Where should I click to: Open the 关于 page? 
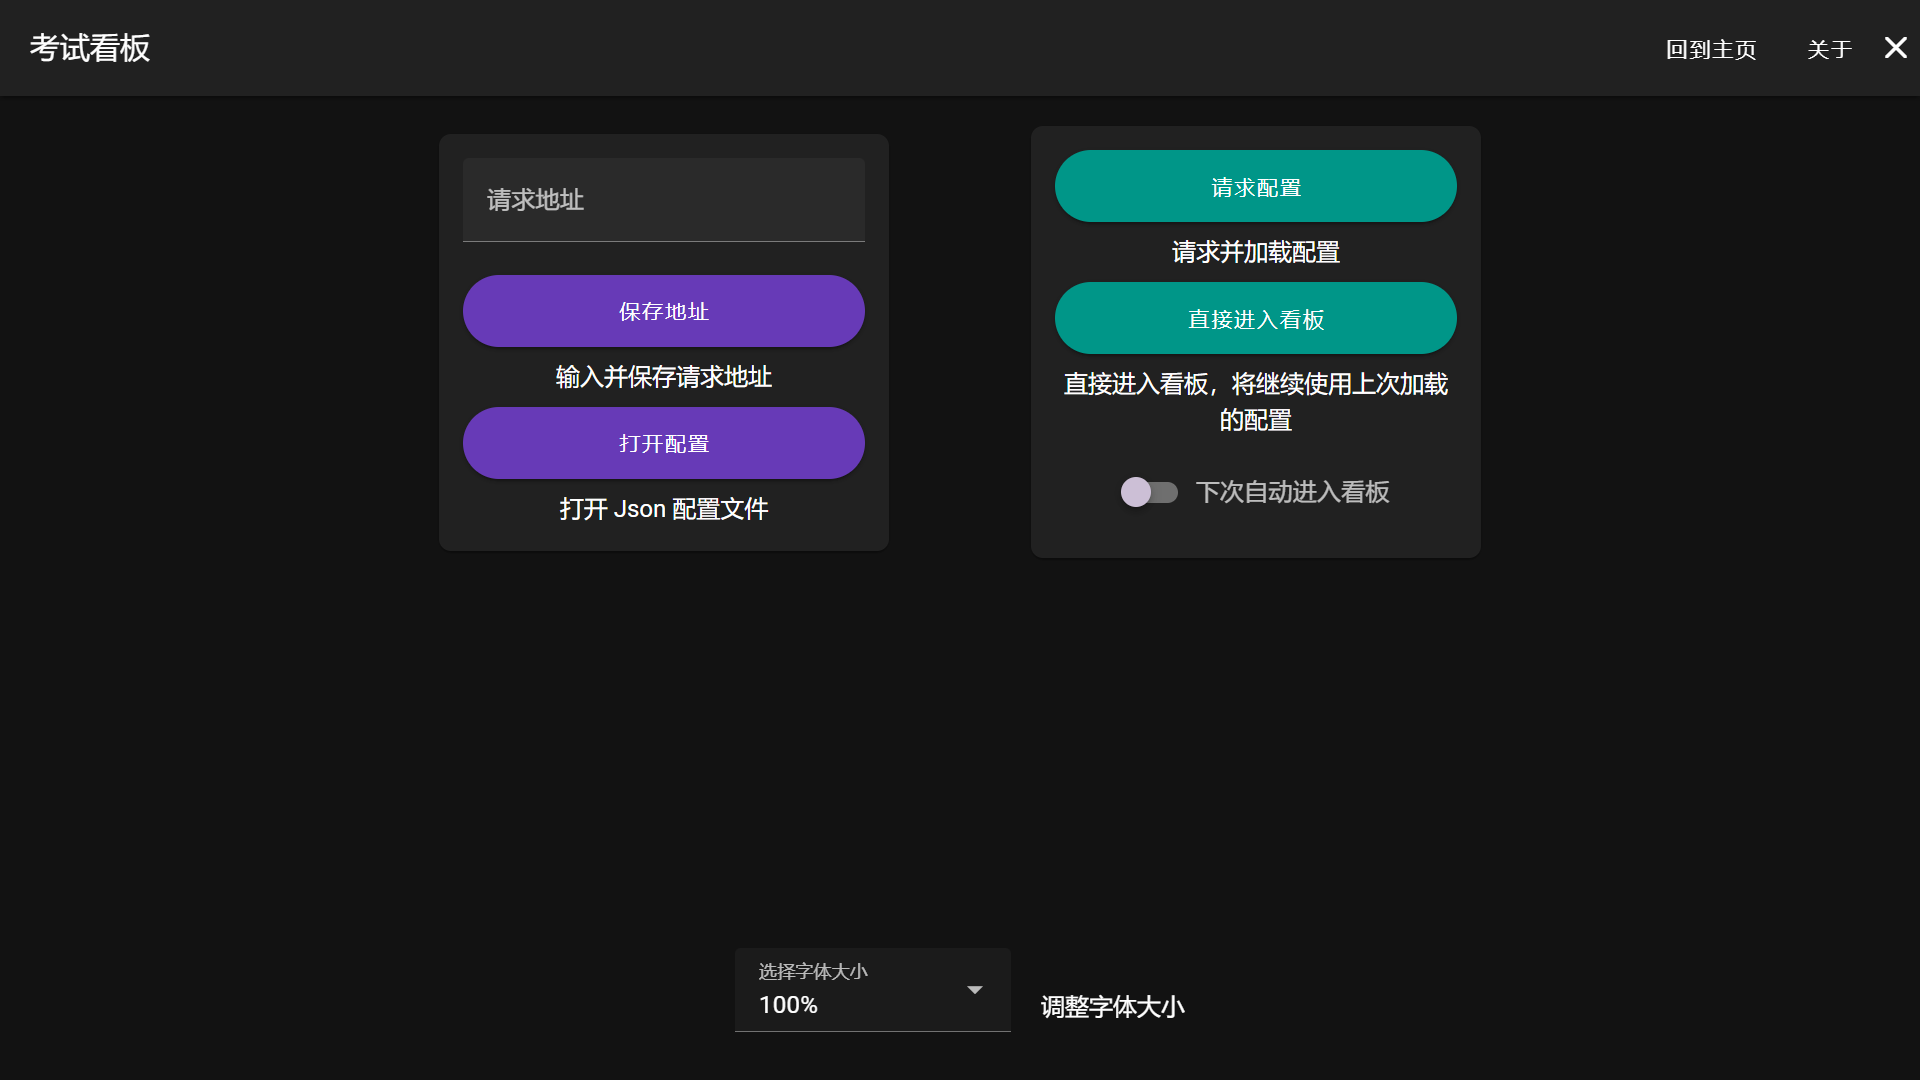(1829, 49)
